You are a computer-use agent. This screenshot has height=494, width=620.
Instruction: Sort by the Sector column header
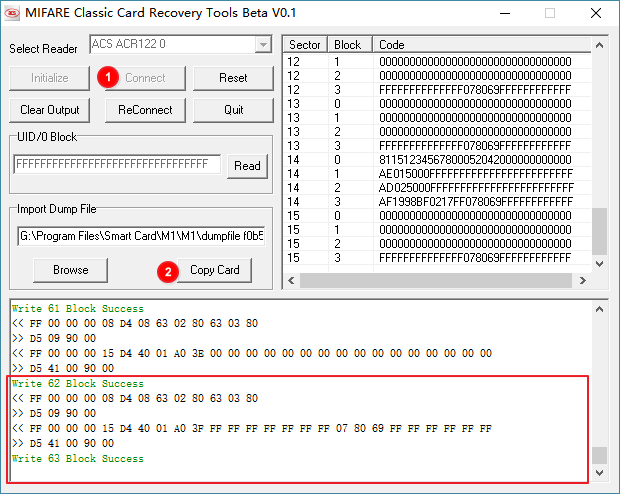[x=305, y=45]
